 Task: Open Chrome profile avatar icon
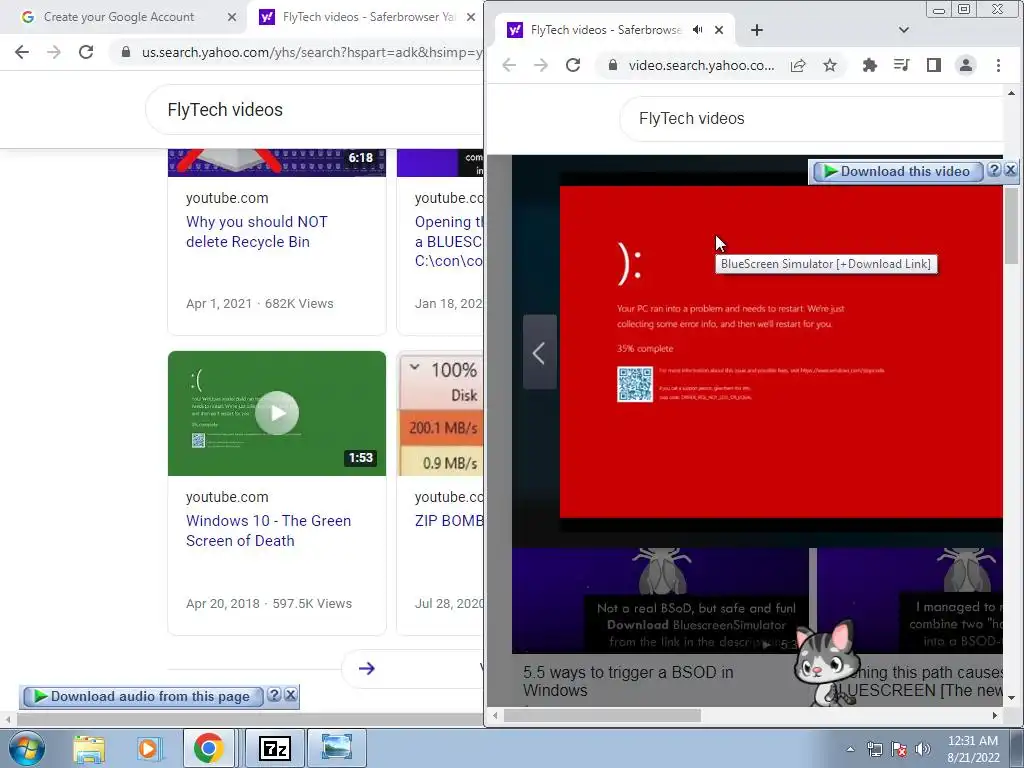click(x=966, y=65)
